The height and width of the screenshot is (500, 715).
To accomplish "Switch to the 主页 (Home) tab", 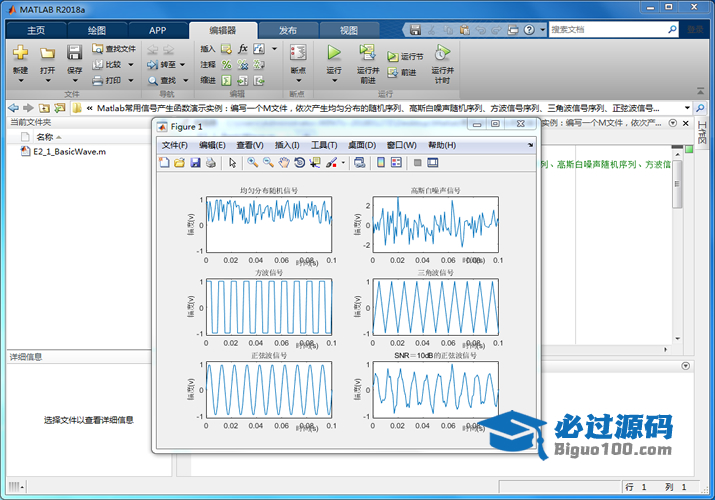I will tap(36, 31).
